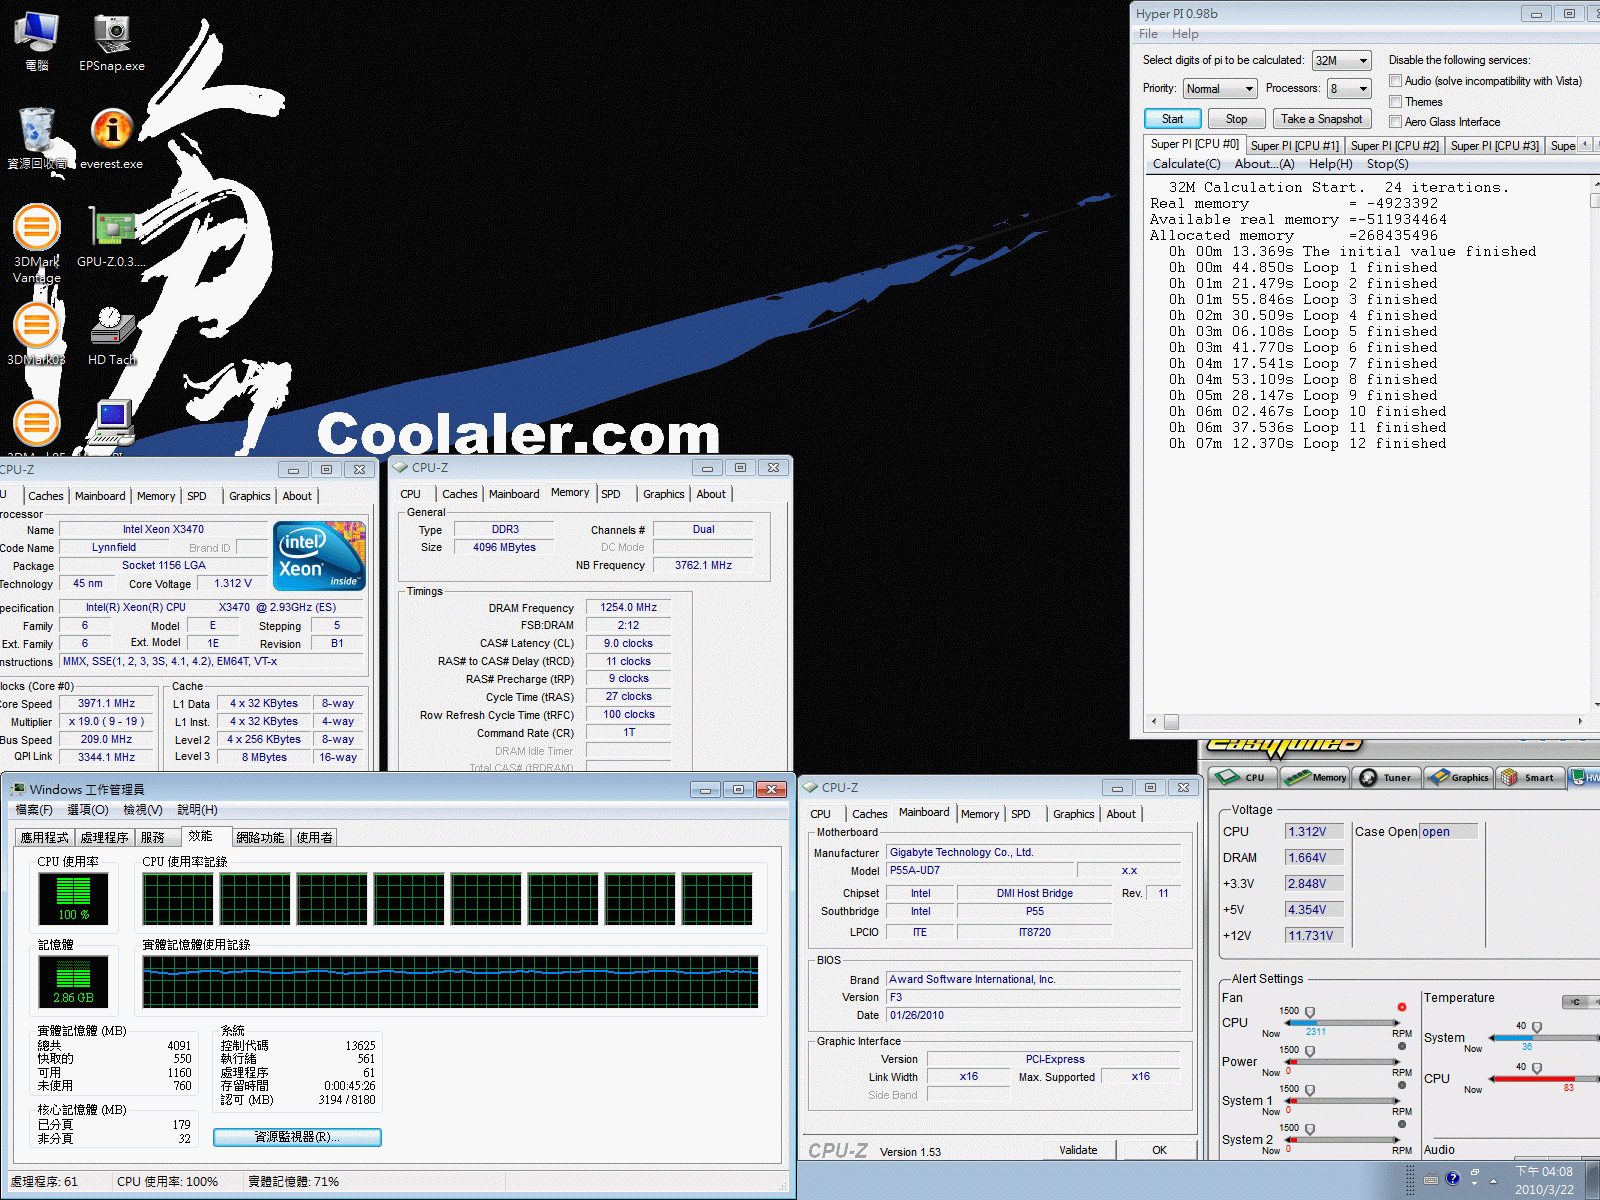This screenshot has height=1200, width=1600.
Task: Click Show Desktop strip on taskbar
Action: [1592, 1180]
